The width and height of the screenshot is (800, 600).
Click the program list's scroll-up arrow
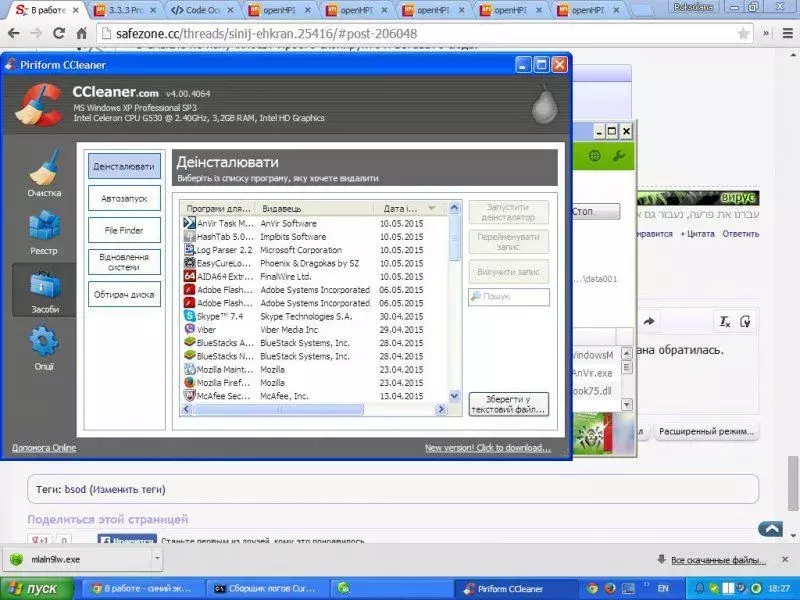(x=454, y=208)
